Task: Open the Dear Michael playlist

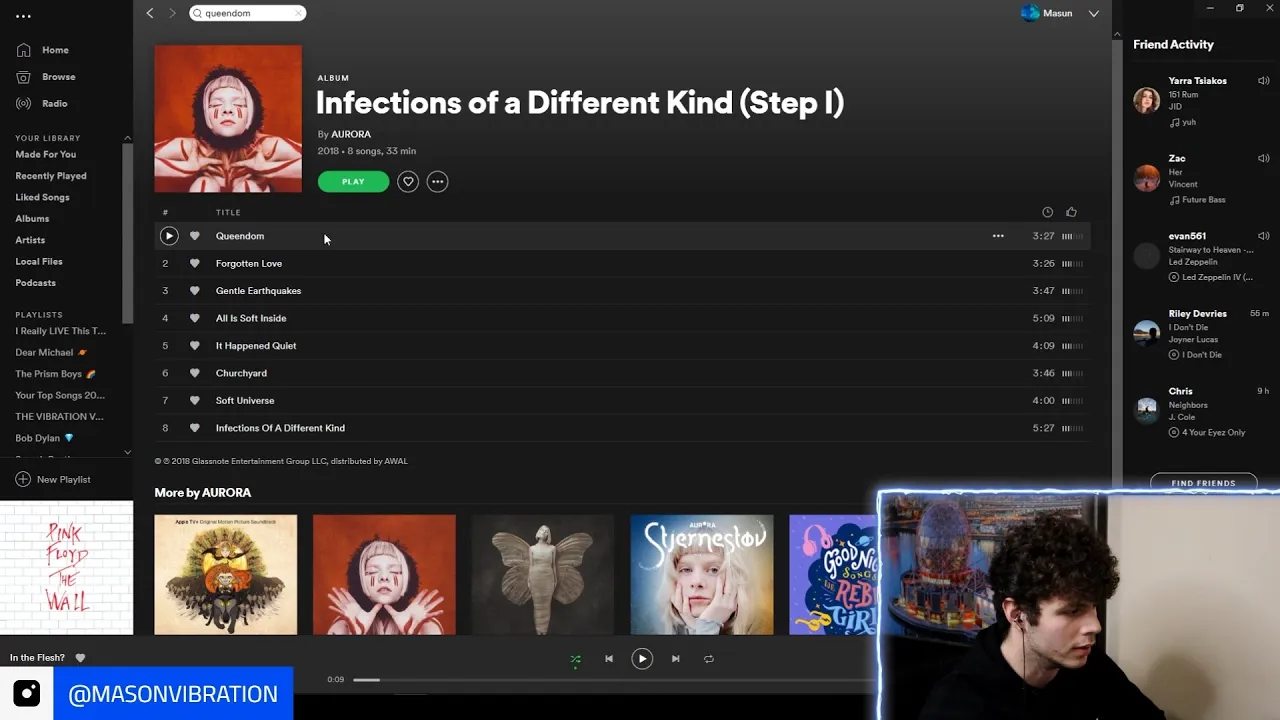Action: click(x=51, y=352)
